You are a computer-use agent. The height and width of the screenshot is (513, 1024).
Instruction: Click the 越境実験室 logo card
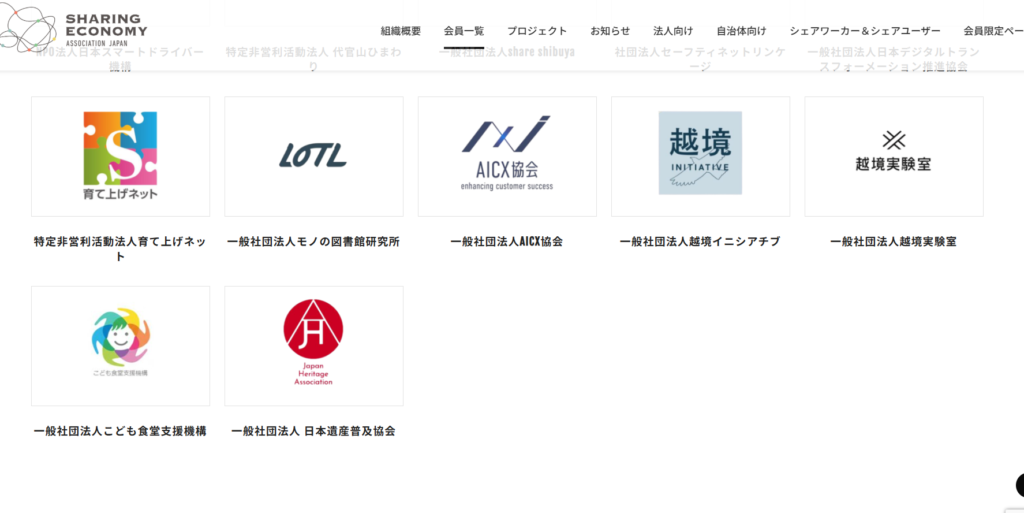[893, 156]
